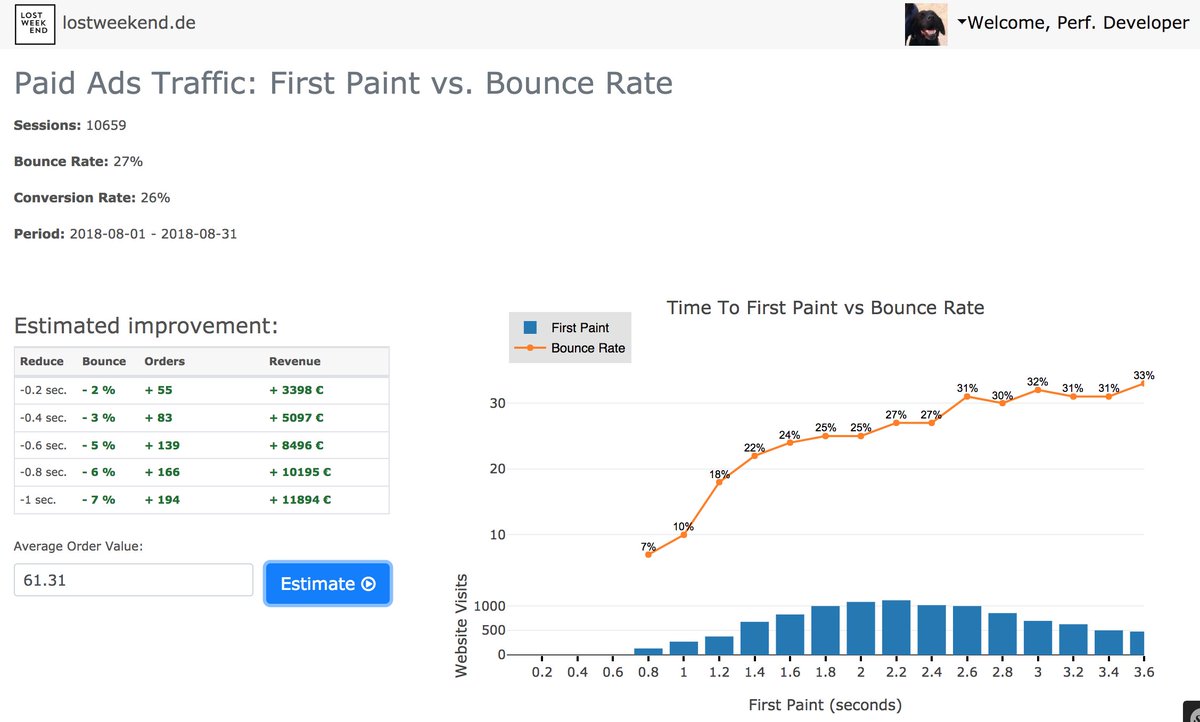This screenshot has width=1200, height=722.
Task: Click the + 194 orders cell
Action: pyautogui.click(x=162, y=499)
